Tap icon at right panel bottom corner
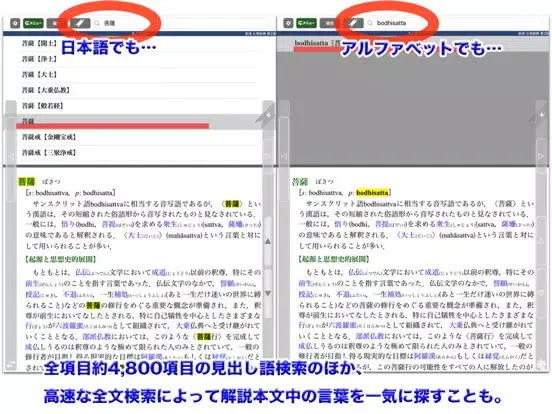 point(542,364)
